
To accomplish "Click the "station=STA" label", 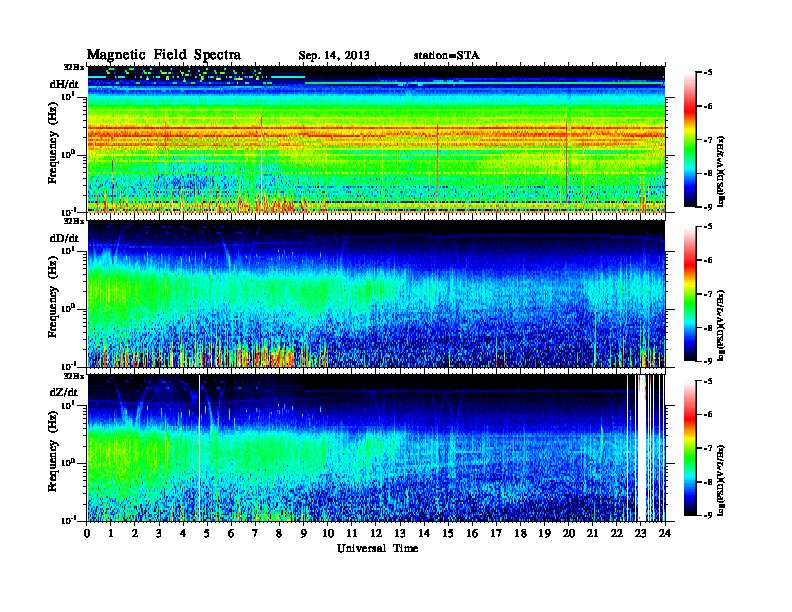I will tap(447, 55).
